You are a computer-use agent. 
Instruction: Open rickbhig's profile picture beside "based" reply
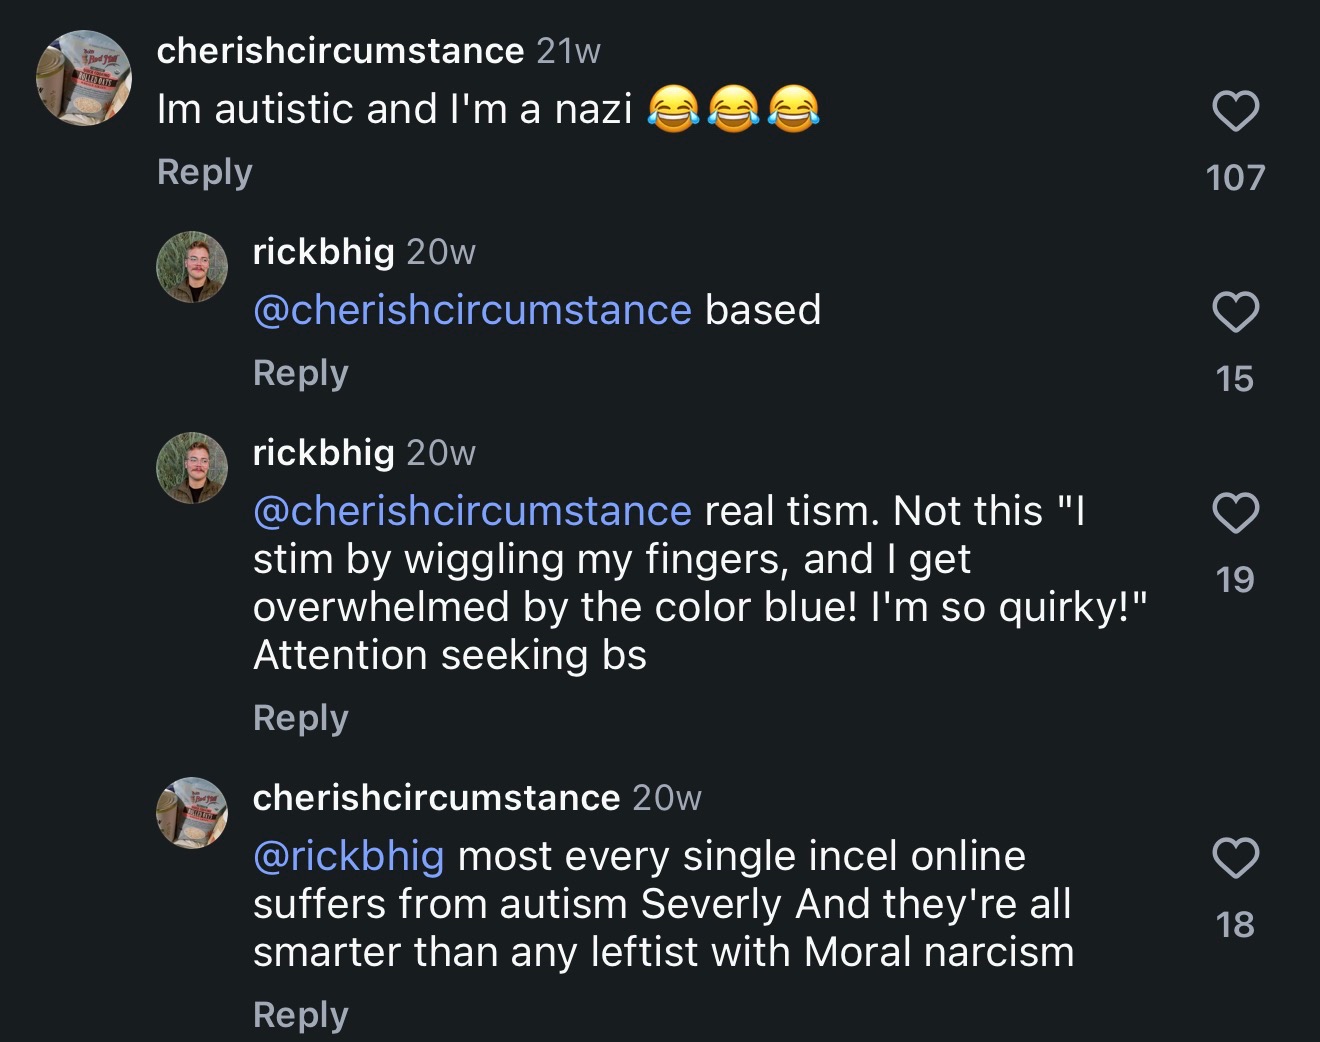tap(192, 267)
